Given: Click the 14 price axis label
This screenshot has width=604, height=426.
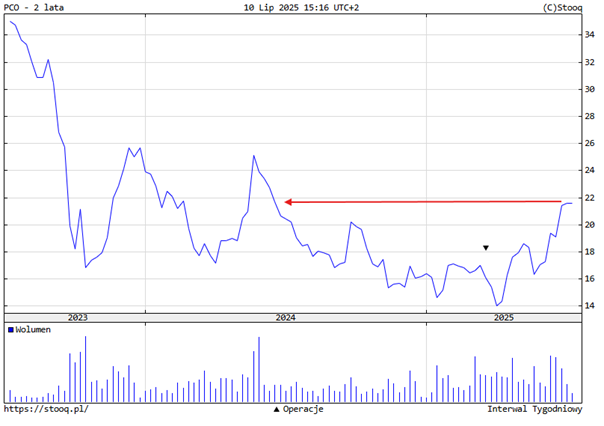Looking at the screenshot, I should [x=590, y=306].
